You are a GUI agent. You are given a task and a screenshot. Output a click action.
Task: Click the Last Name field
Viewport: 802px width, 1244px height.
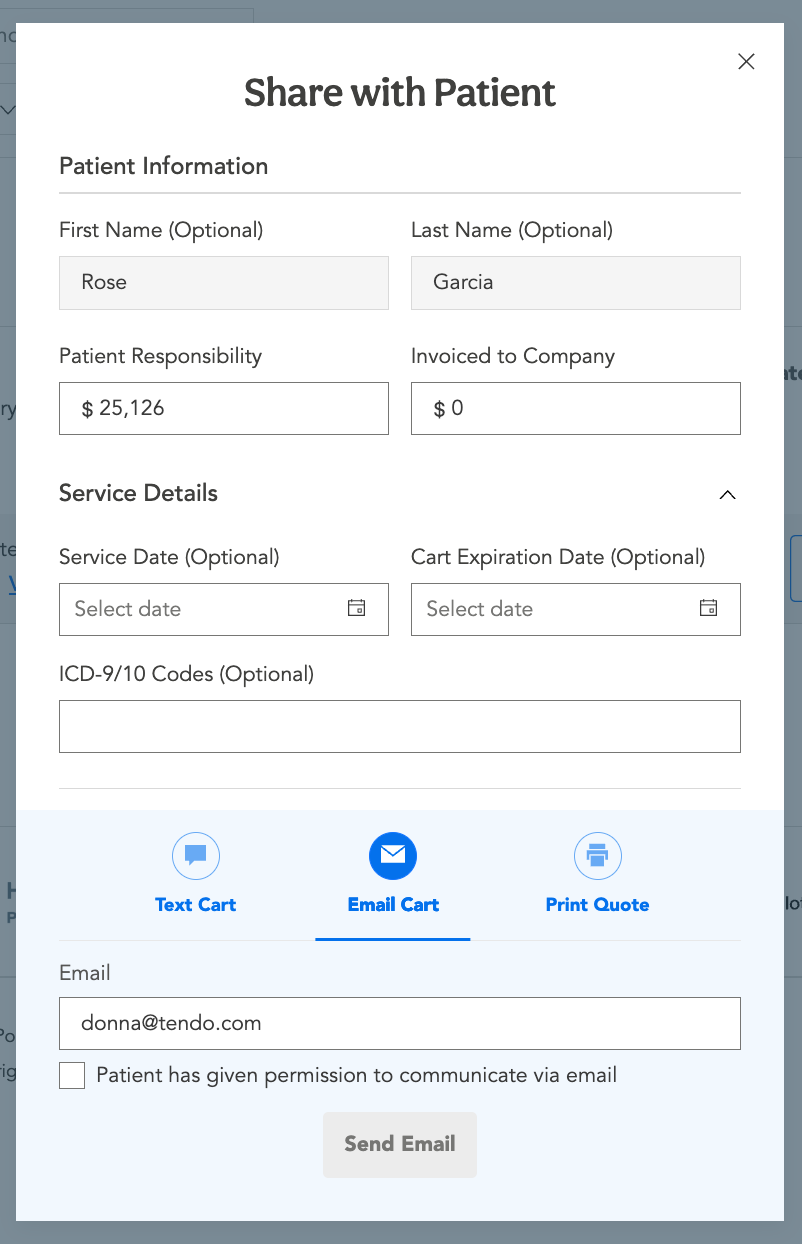point(576,282)
